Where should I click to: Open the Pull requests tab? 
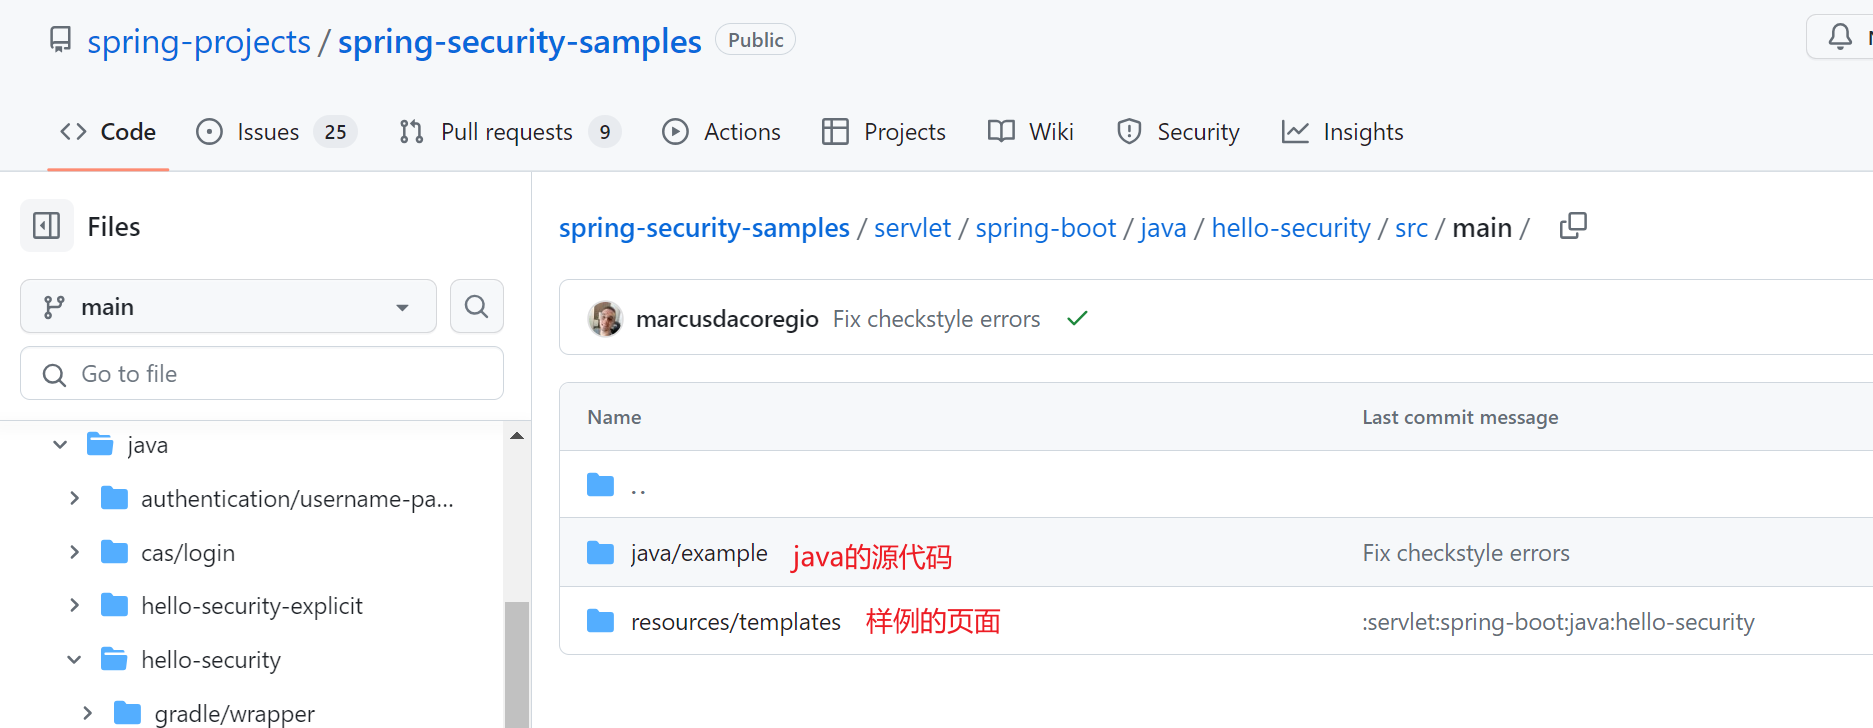[510, 132]
